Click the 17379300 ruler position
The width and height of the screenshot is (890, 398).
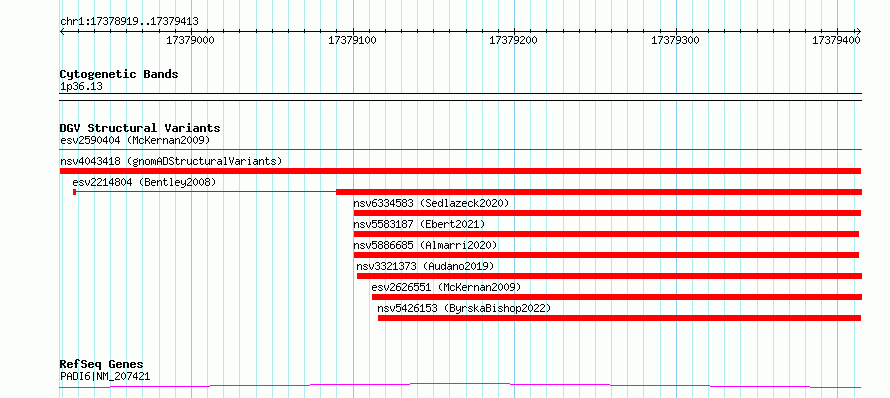(675, 40)
